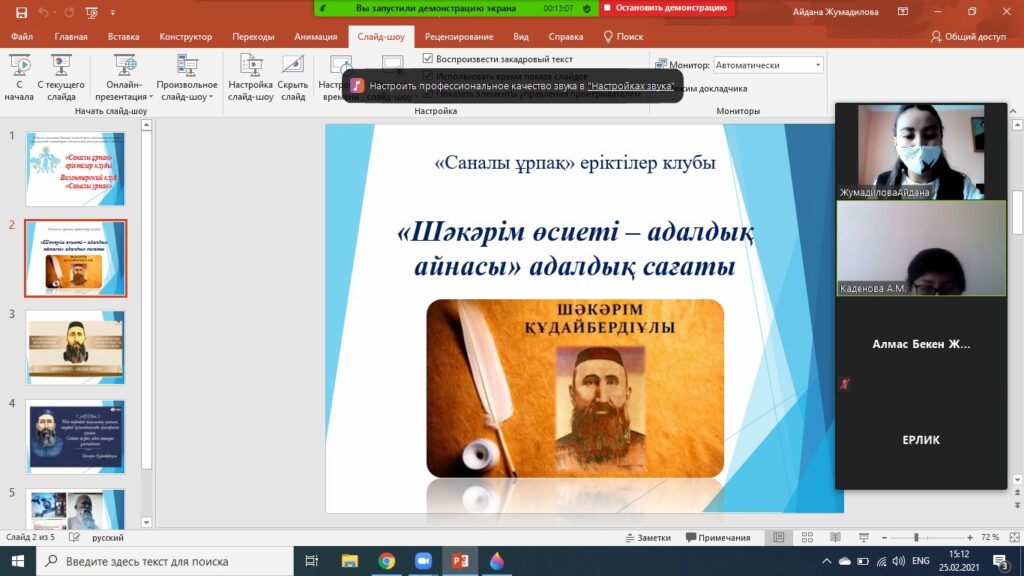1024x576 pixels.
Task: Click Windows search box on taskbar
Action: point(163,561)
